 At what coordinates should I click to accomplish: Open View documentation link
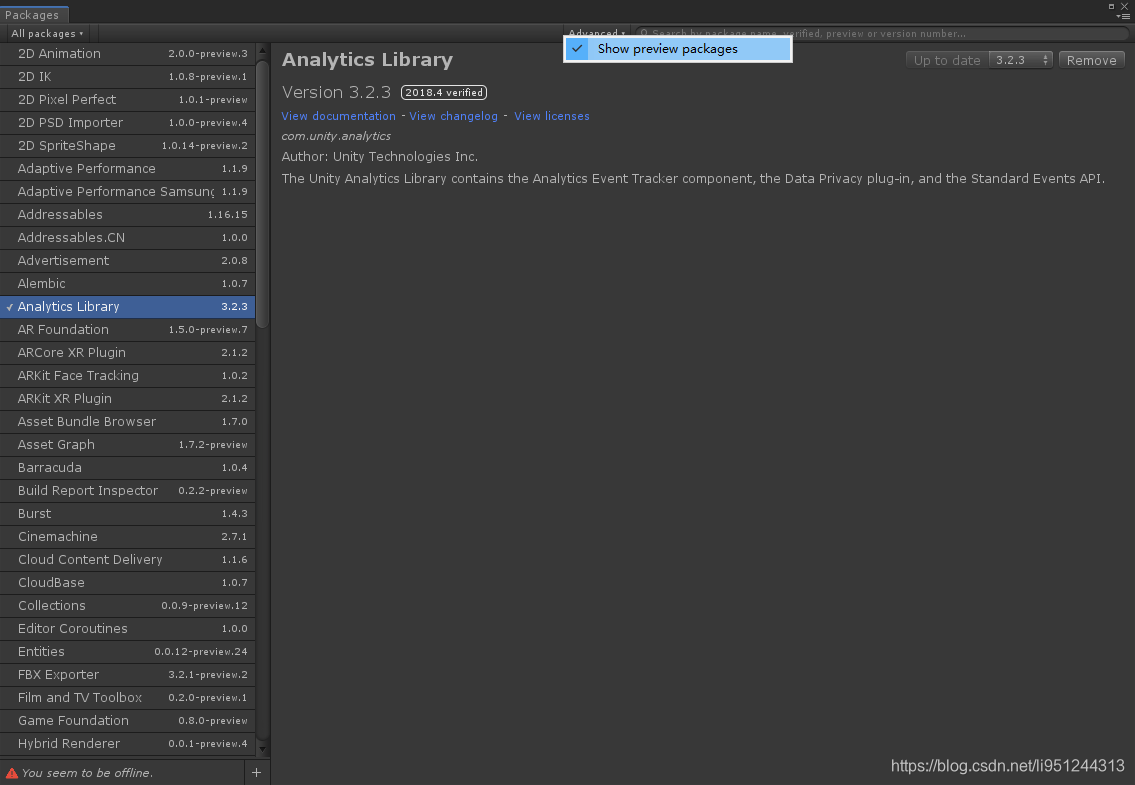[339, 116]
